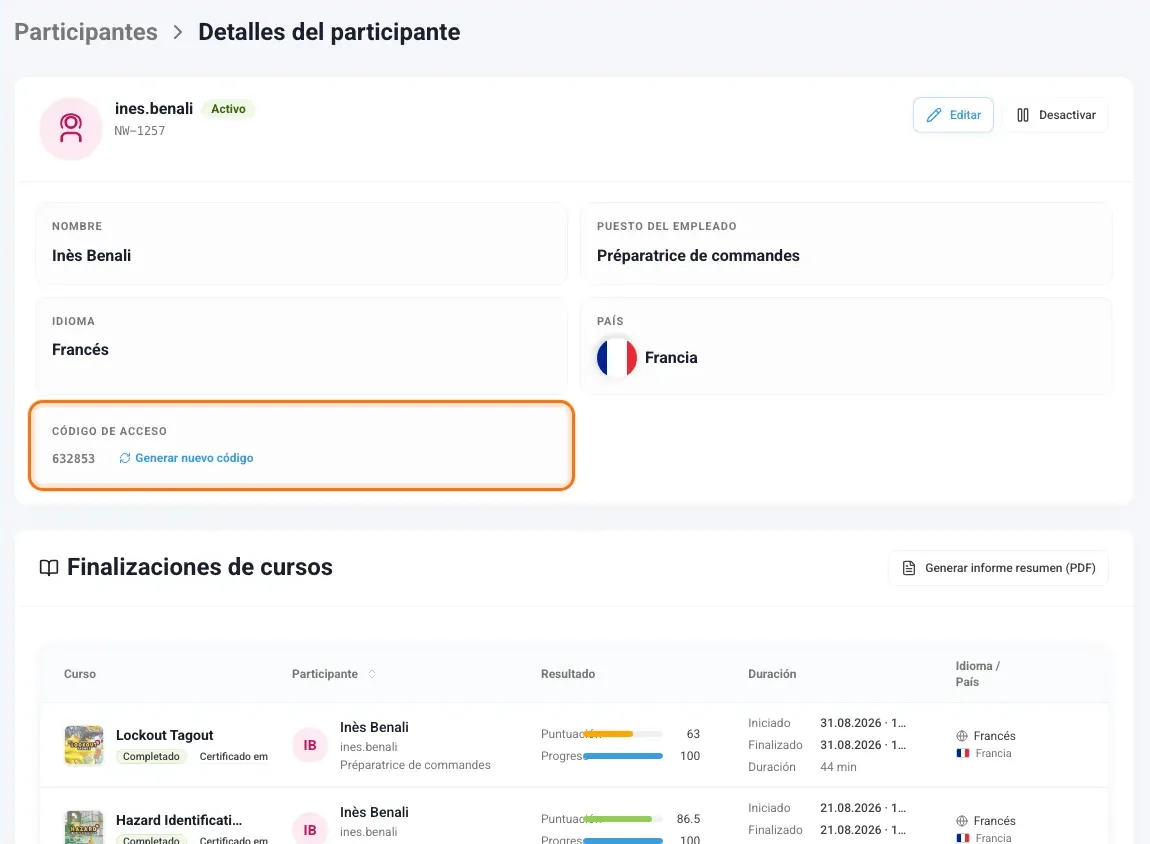Open the Editar button
The width and height of the screenshot is (1150, 844).
(x=953, y=115)
